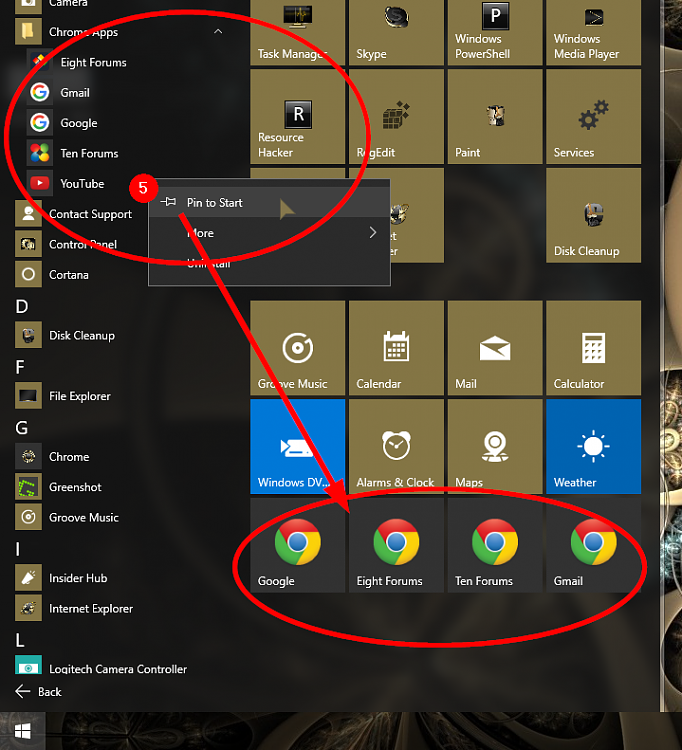Open the Weather tile
682x750 pixels.
click(593, 446)
